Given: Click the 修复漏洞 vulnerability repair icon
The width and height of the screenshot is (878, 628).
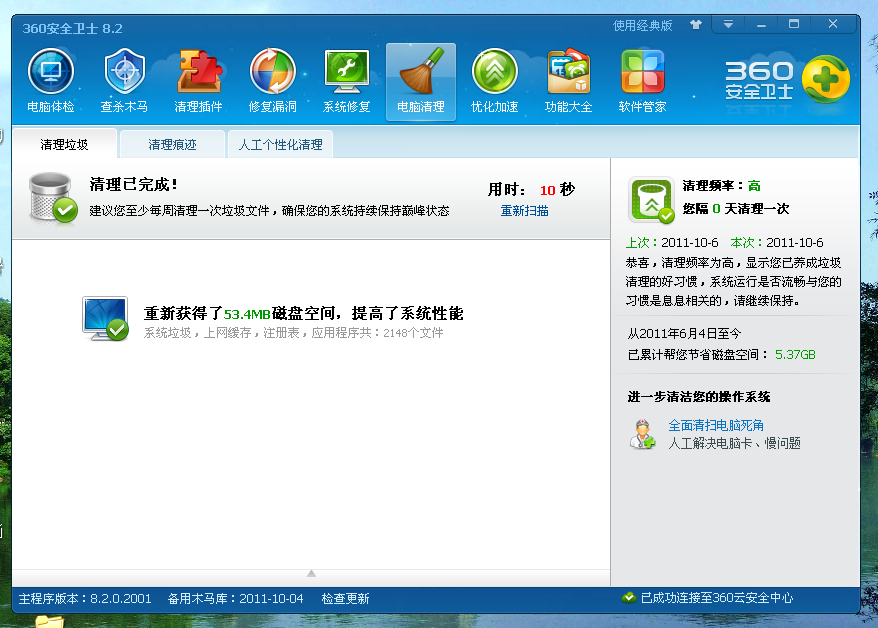Looking at the screenshot, I should 273,72.
